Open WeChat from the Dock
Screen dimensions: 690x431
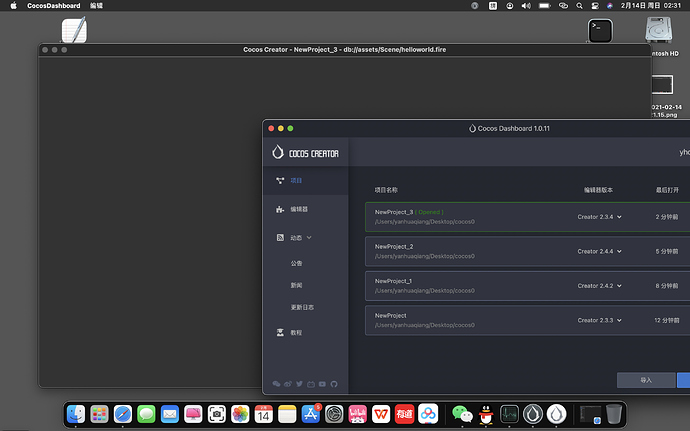[x=462, y=414]
